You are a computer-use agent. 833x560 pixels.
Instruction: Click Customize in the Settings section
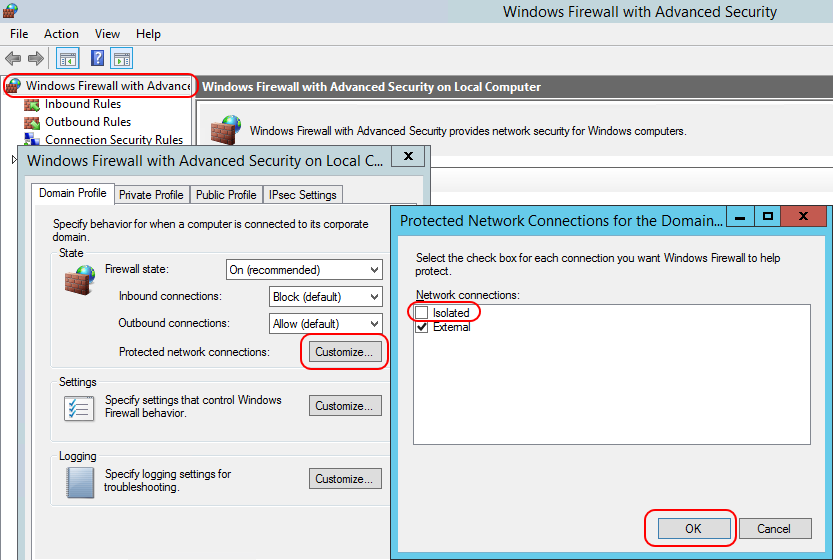pyautogui.click(x=345, y=406)
